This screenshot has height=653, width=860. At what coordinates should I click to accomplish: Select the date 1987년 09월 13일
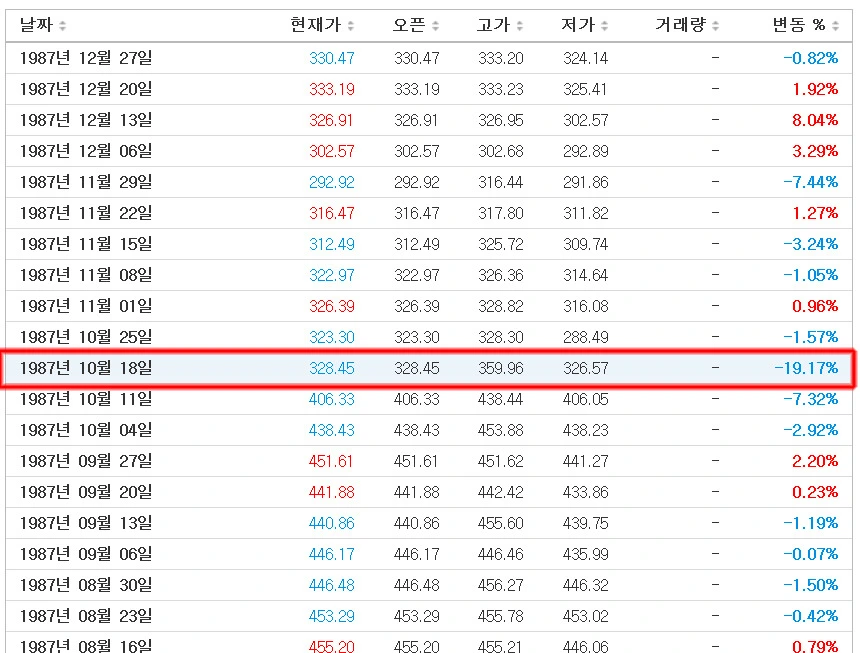pyautogui.click(x=86, y=523)
